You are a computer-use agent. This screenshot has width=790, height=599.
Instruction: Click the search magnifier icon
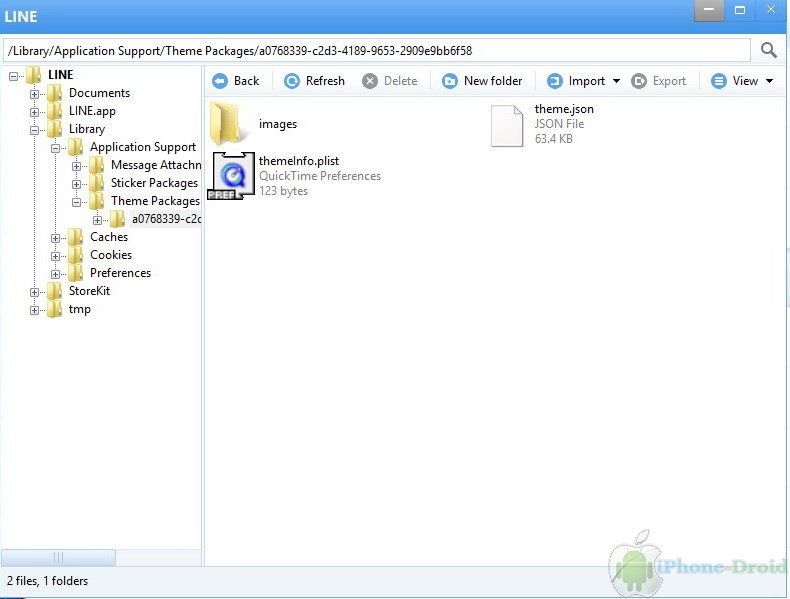point(768,50)
